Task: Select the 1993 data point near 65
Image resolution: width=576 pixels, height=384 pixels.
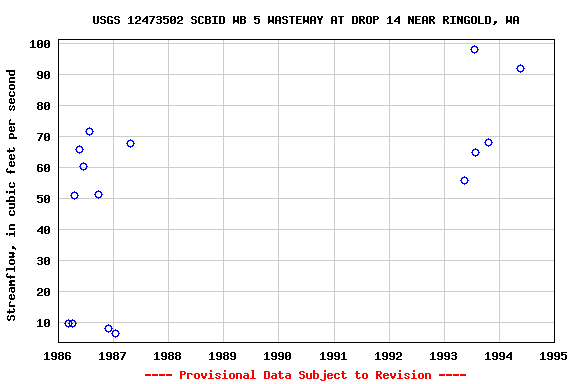Action: (x=475, y=152)
